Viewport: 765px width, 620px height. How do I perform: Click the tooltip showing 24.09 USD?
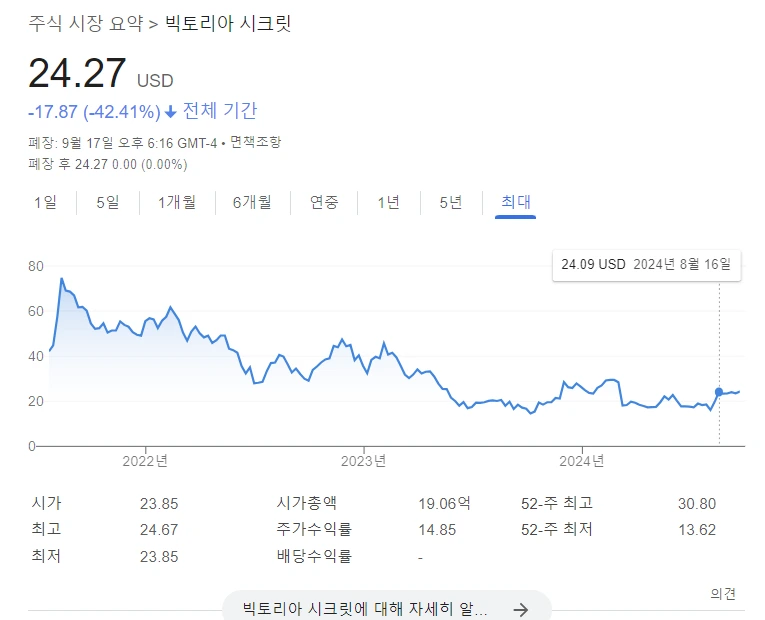[x=646, y=265]
